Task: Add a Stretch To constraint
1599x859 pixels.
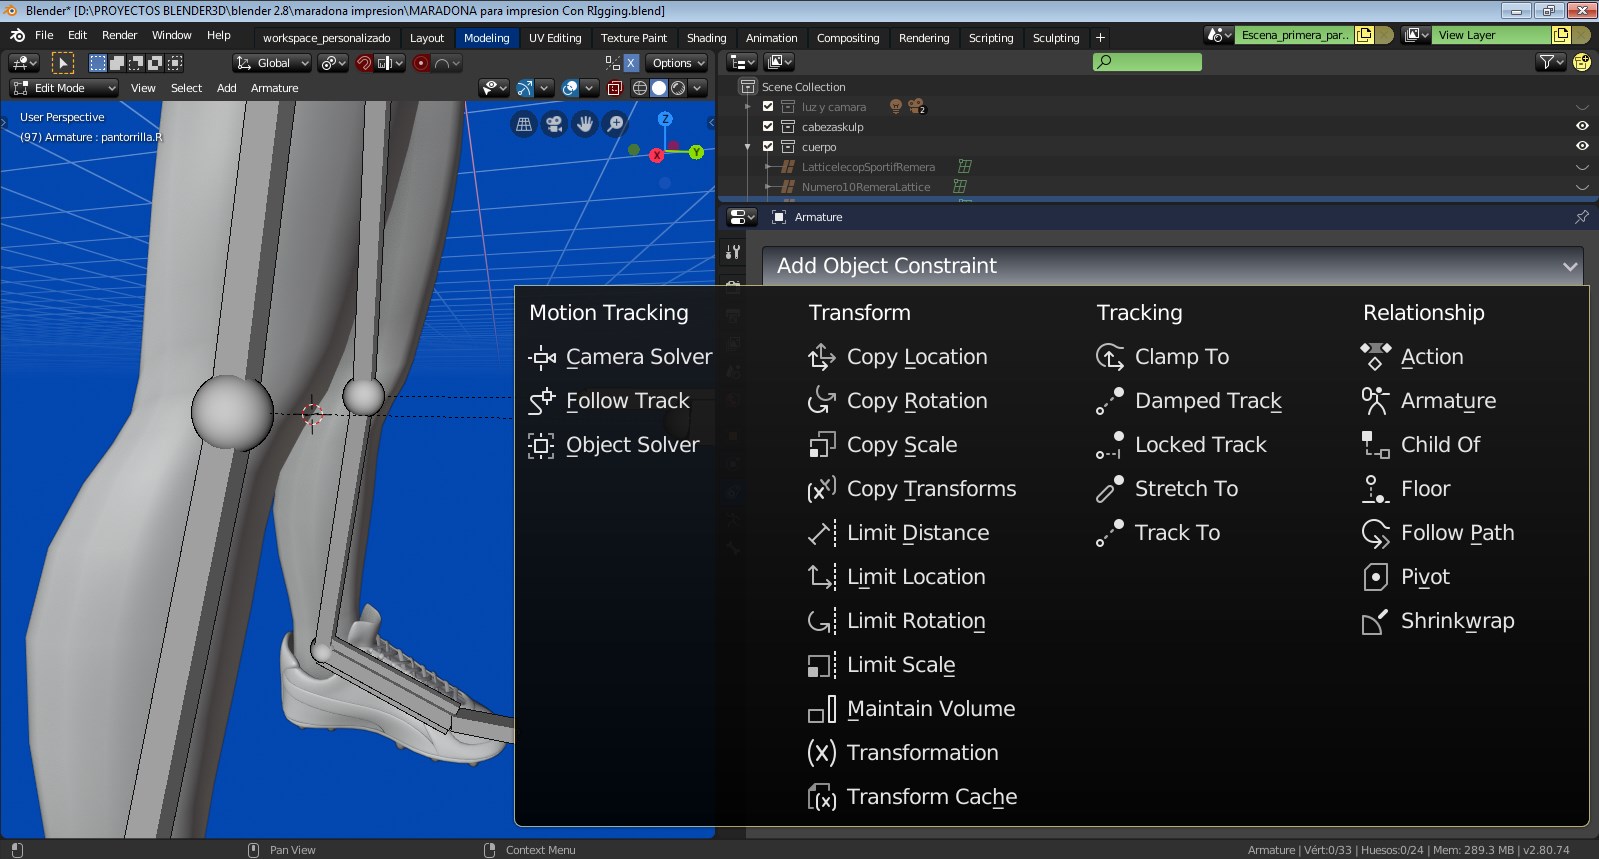Action: coord(1166,489)
